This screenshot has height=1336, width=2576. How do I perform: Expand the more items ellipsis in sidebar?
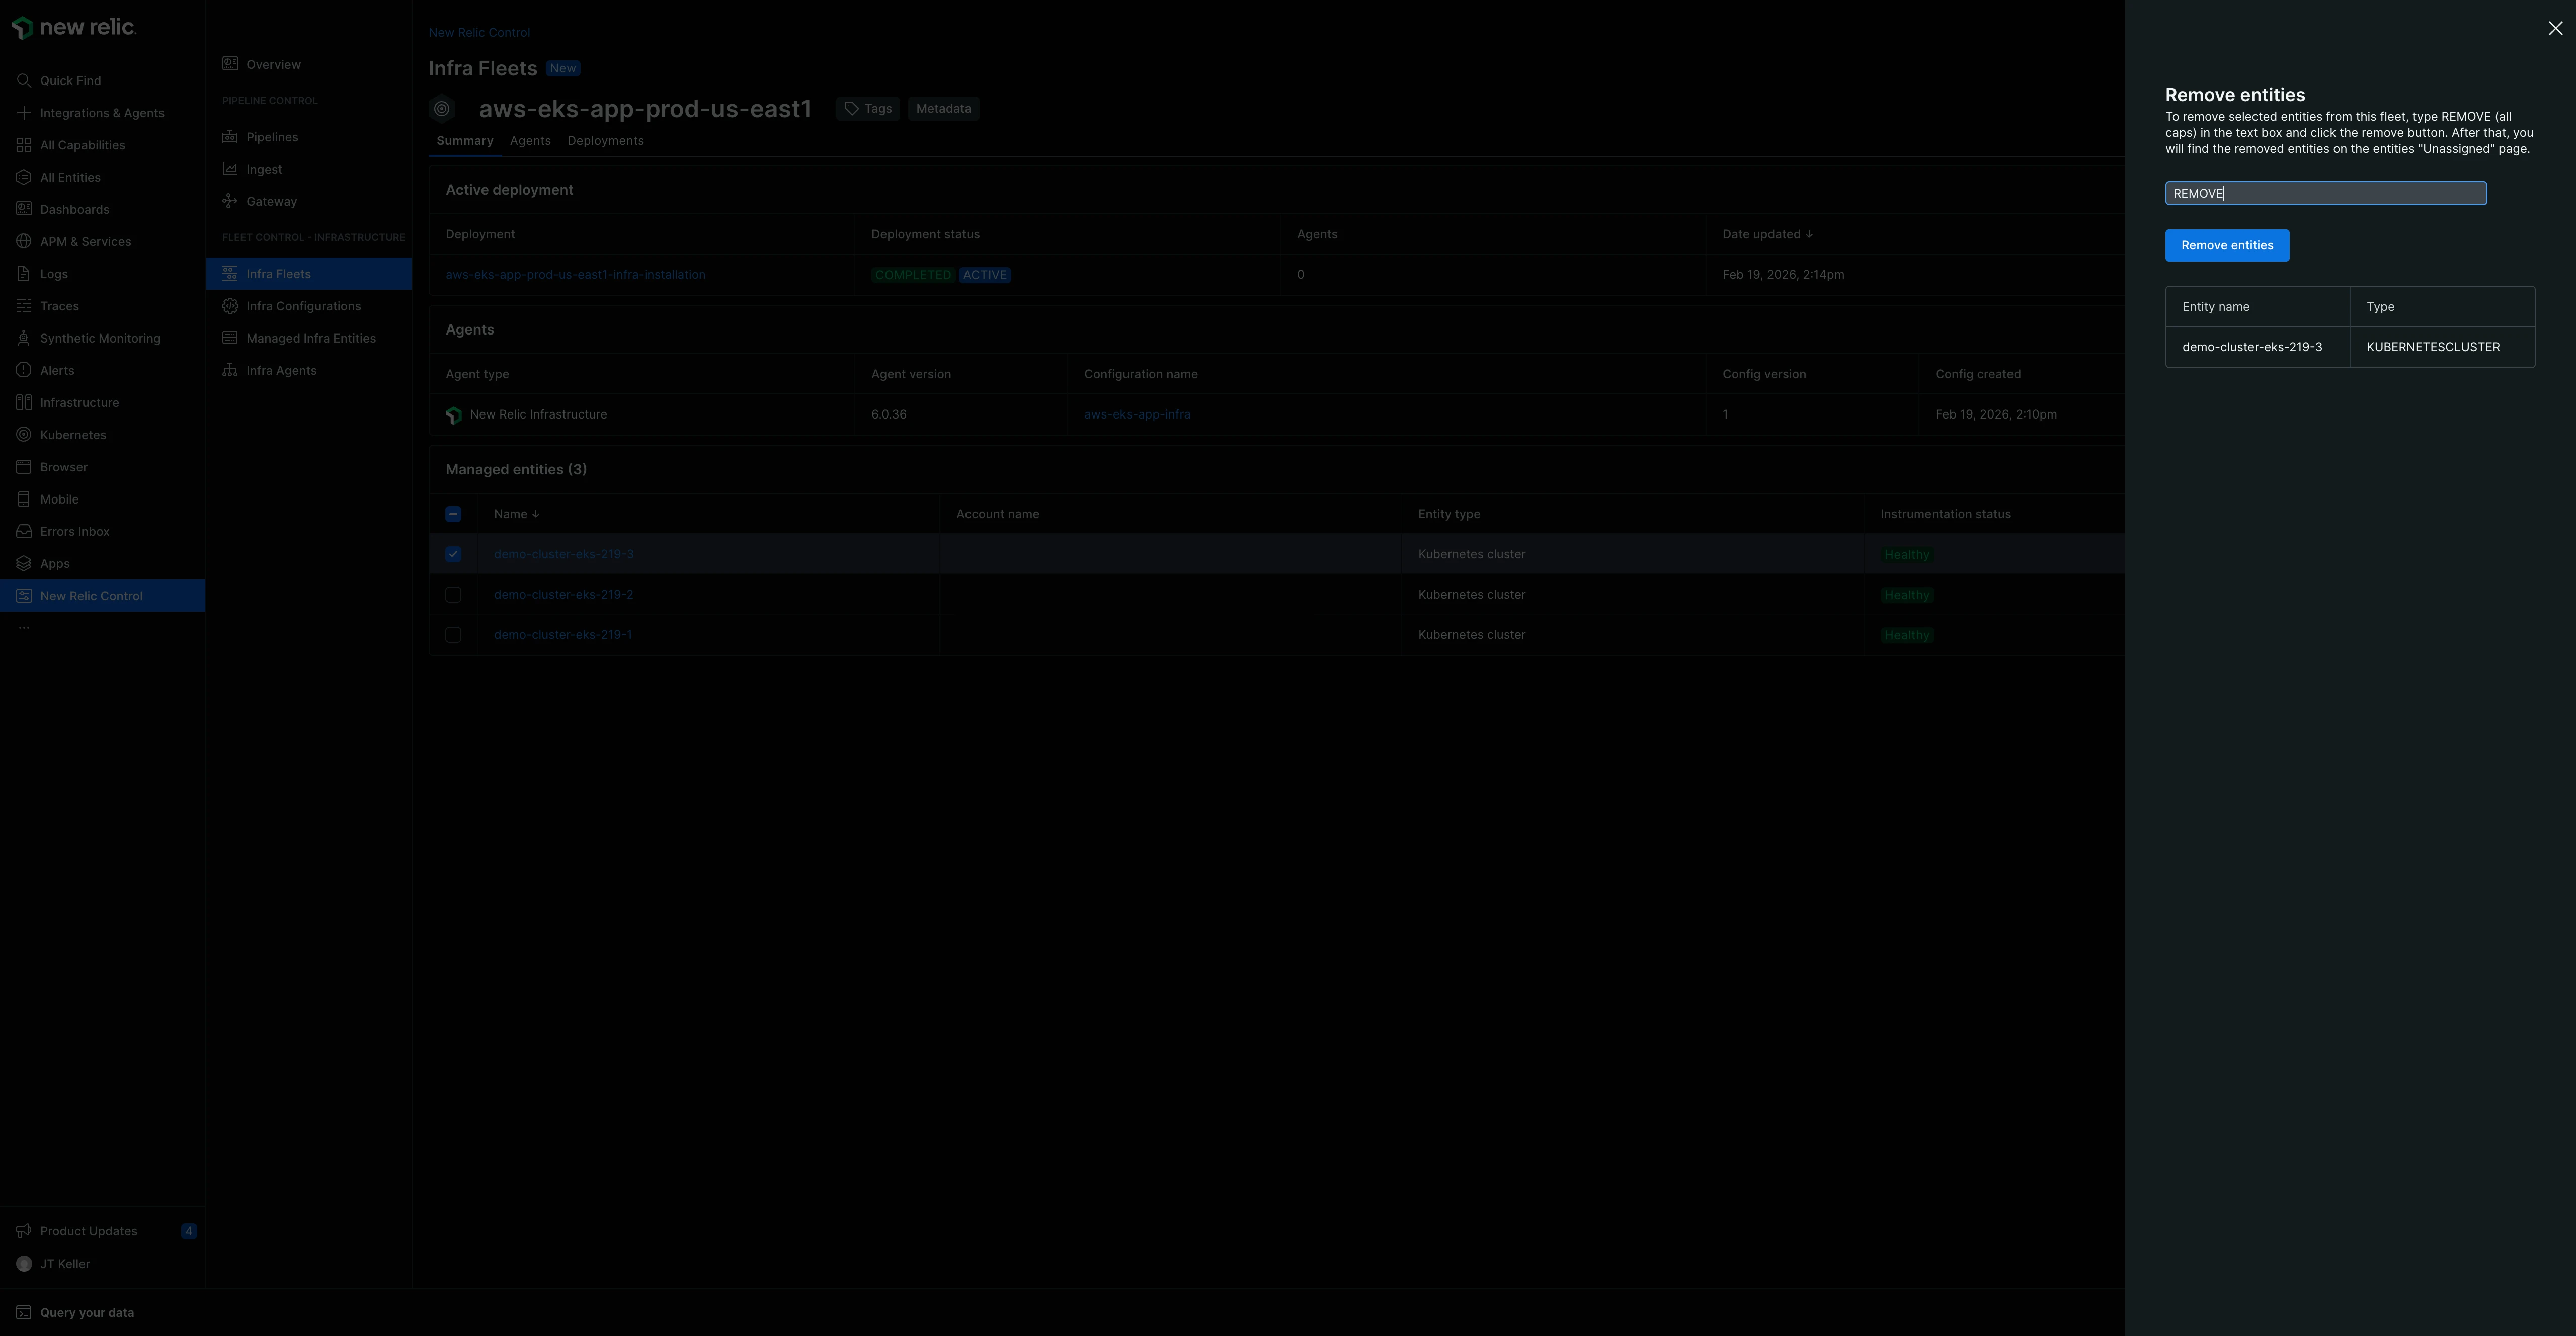point(24,628)
